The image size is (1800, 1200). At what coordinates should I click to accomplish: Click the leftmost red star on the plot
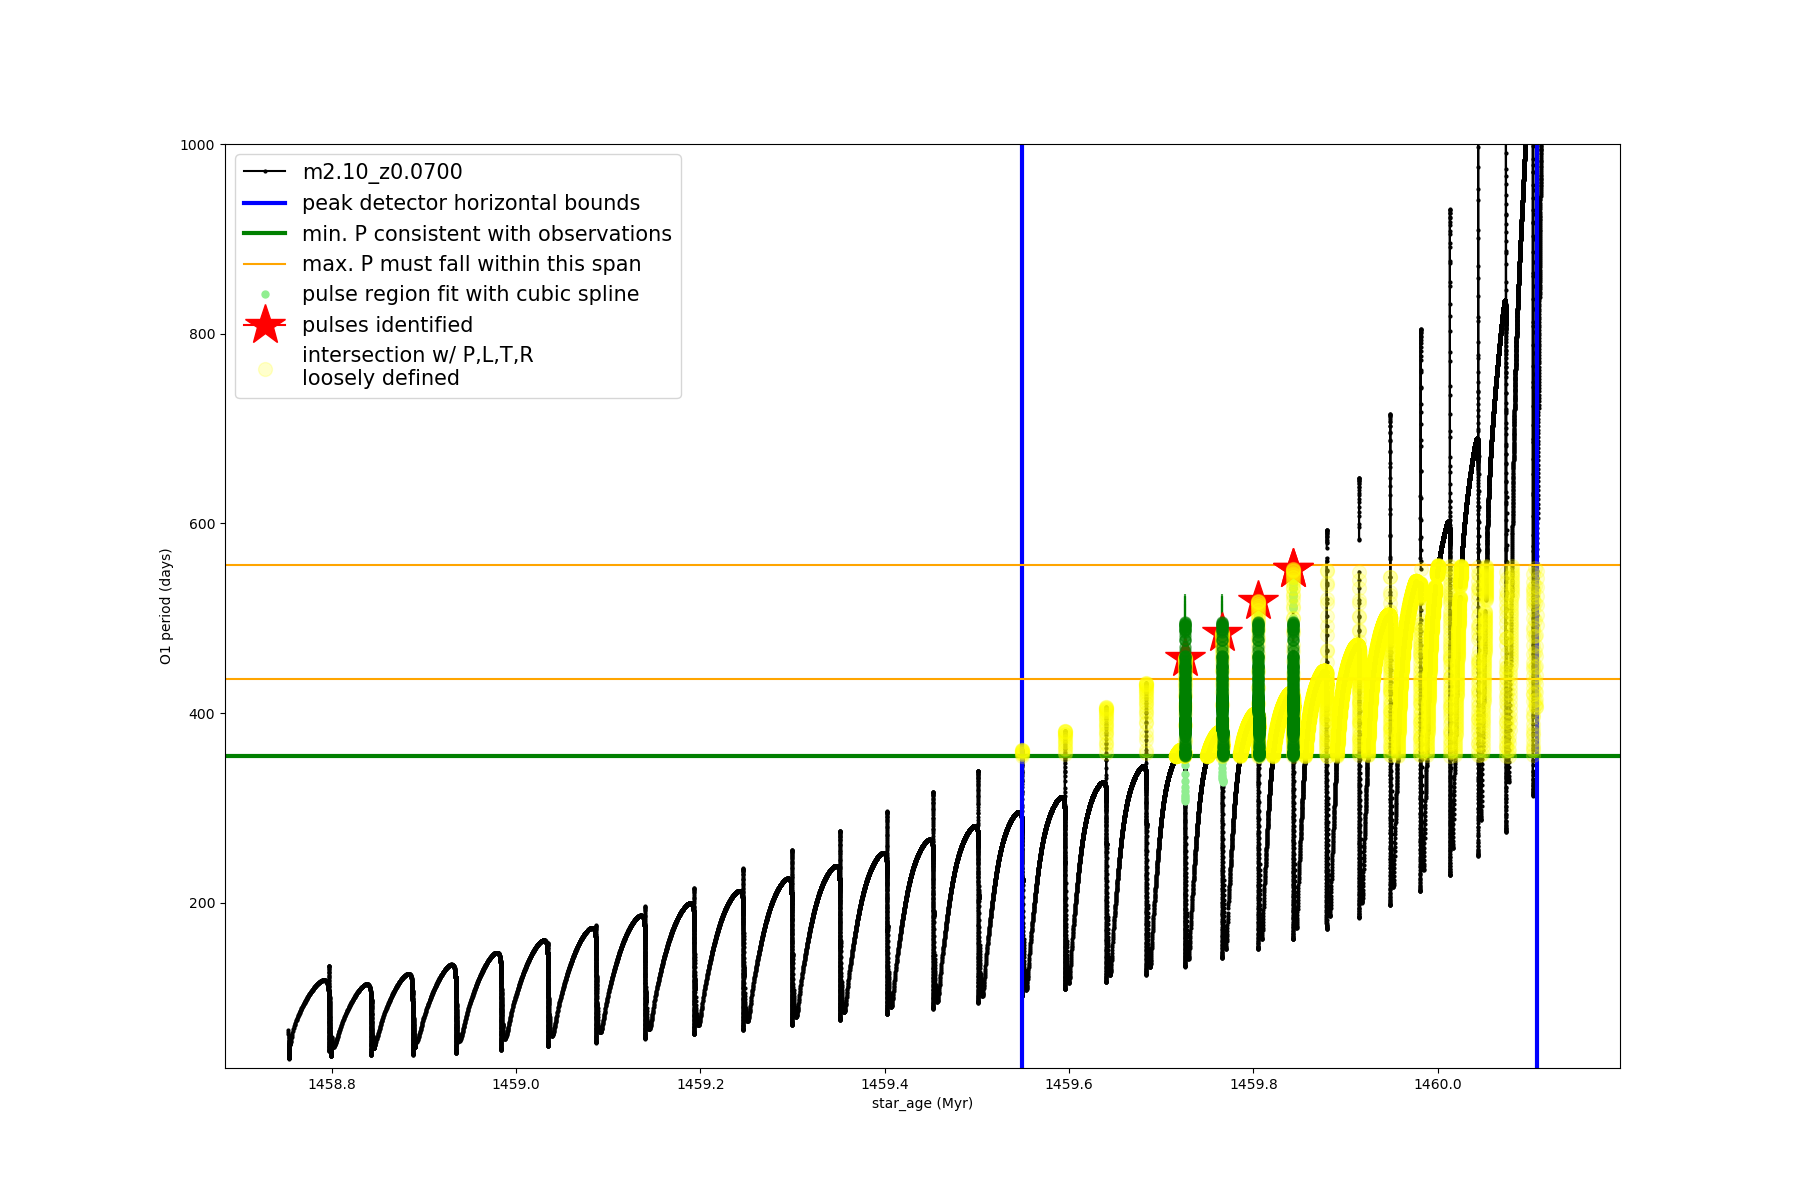coord(1185,659)
